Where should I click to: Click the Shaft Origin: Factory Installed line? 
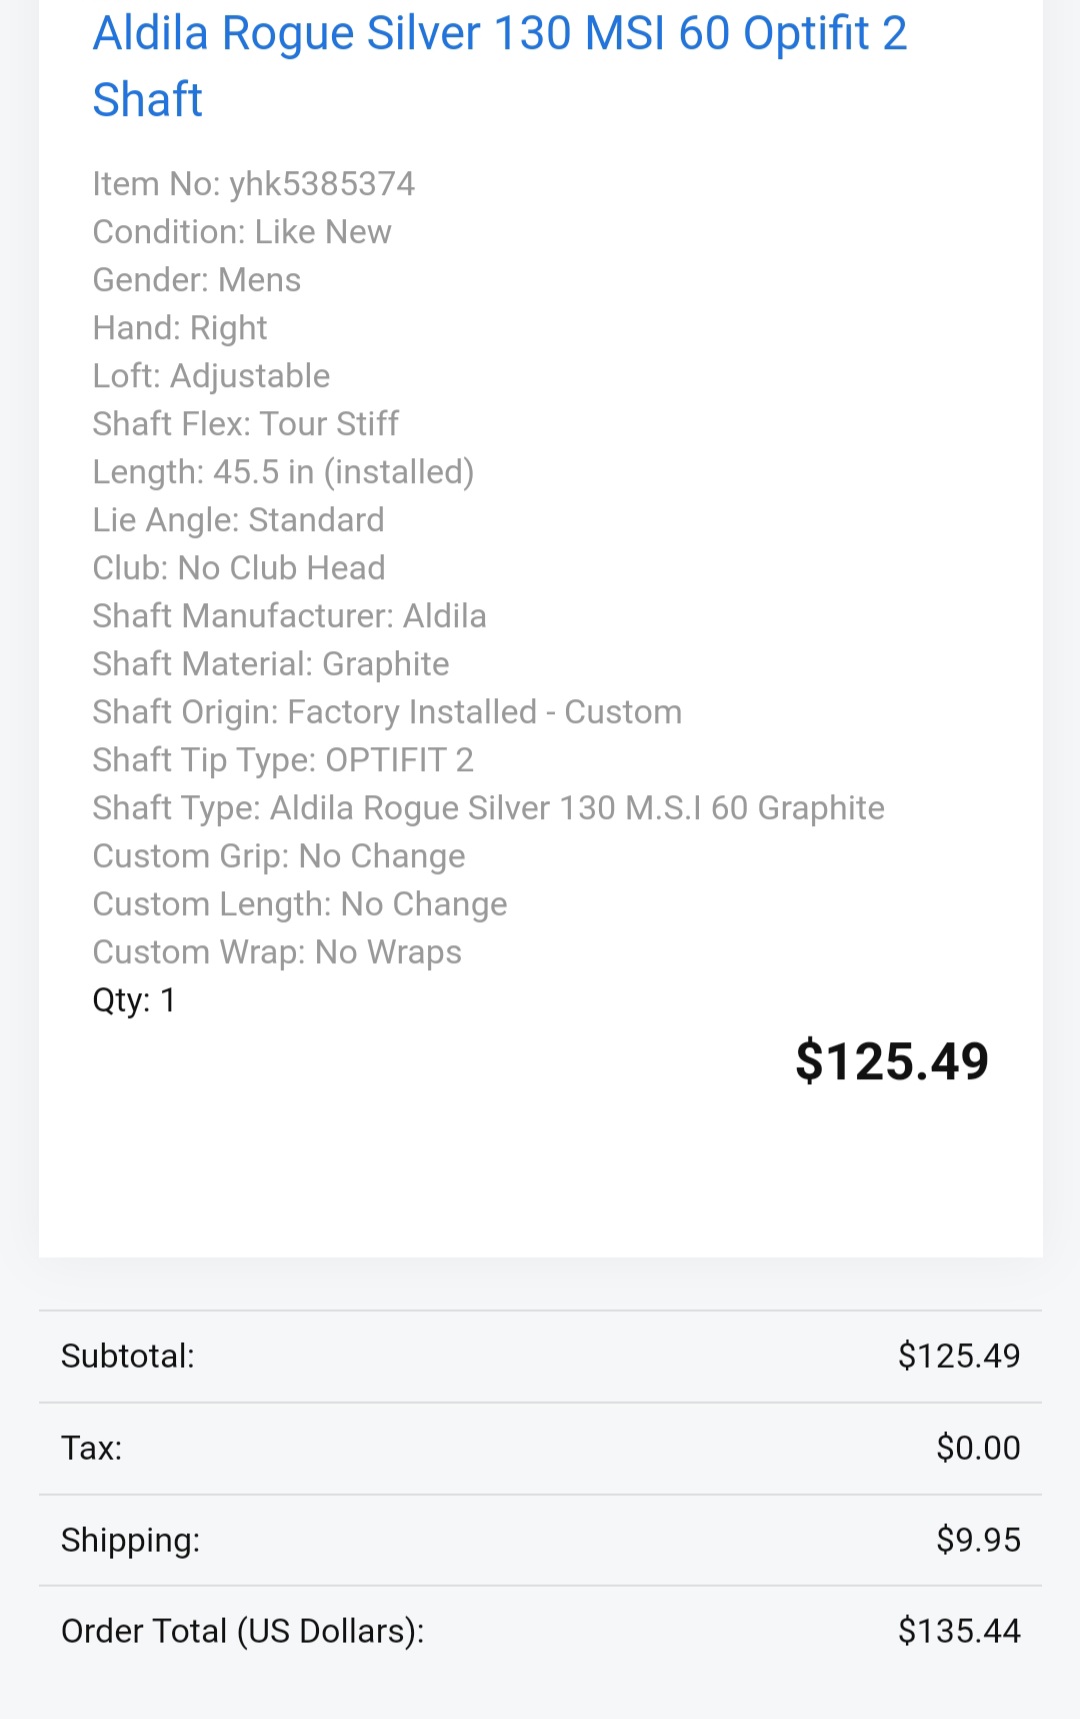click(387, 712)
